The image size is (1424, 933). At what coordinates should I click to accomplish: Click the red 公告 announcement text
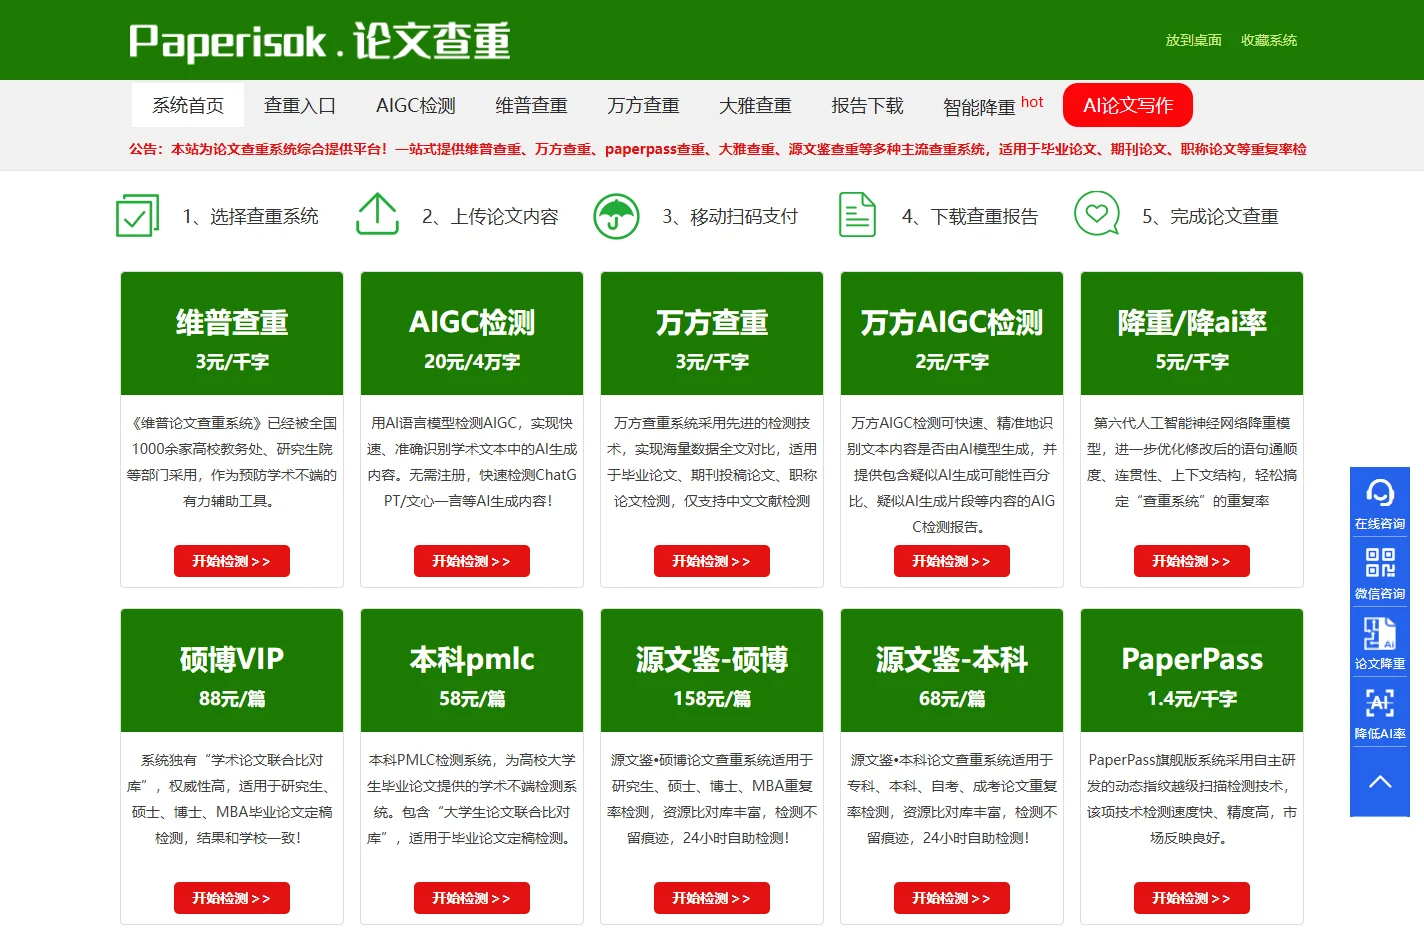(x=717, y=149)
